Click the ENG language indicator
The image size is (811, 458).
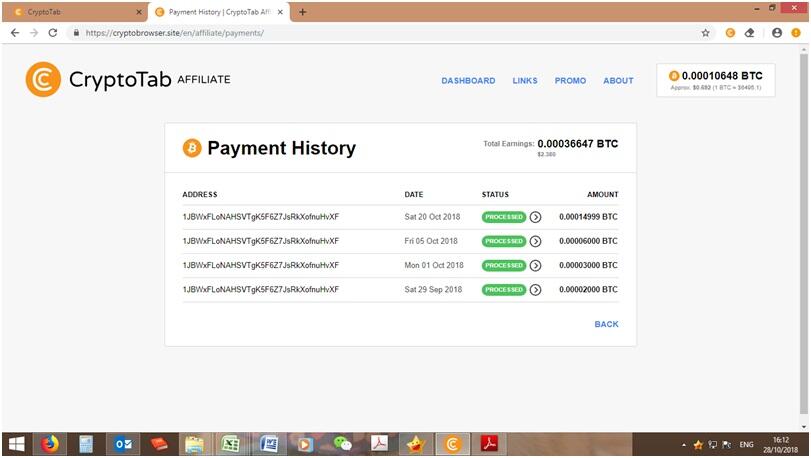coord(746,445)
